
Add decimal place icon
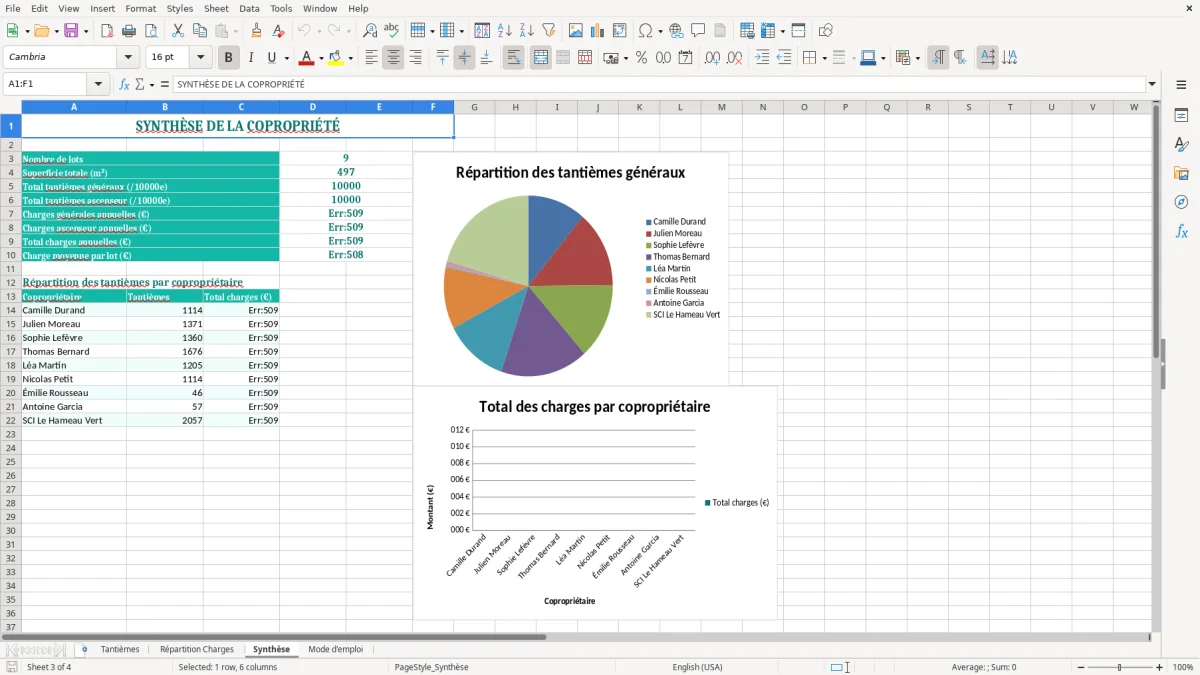tap(713, 58)
